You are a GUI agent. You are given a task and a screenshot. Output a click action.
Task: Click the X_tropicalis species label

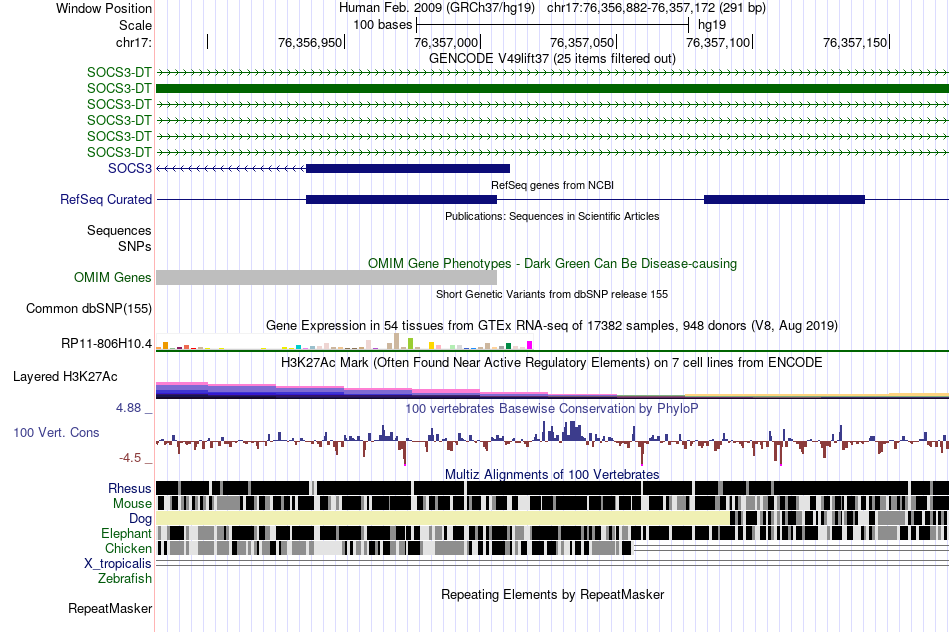(118, 564)
